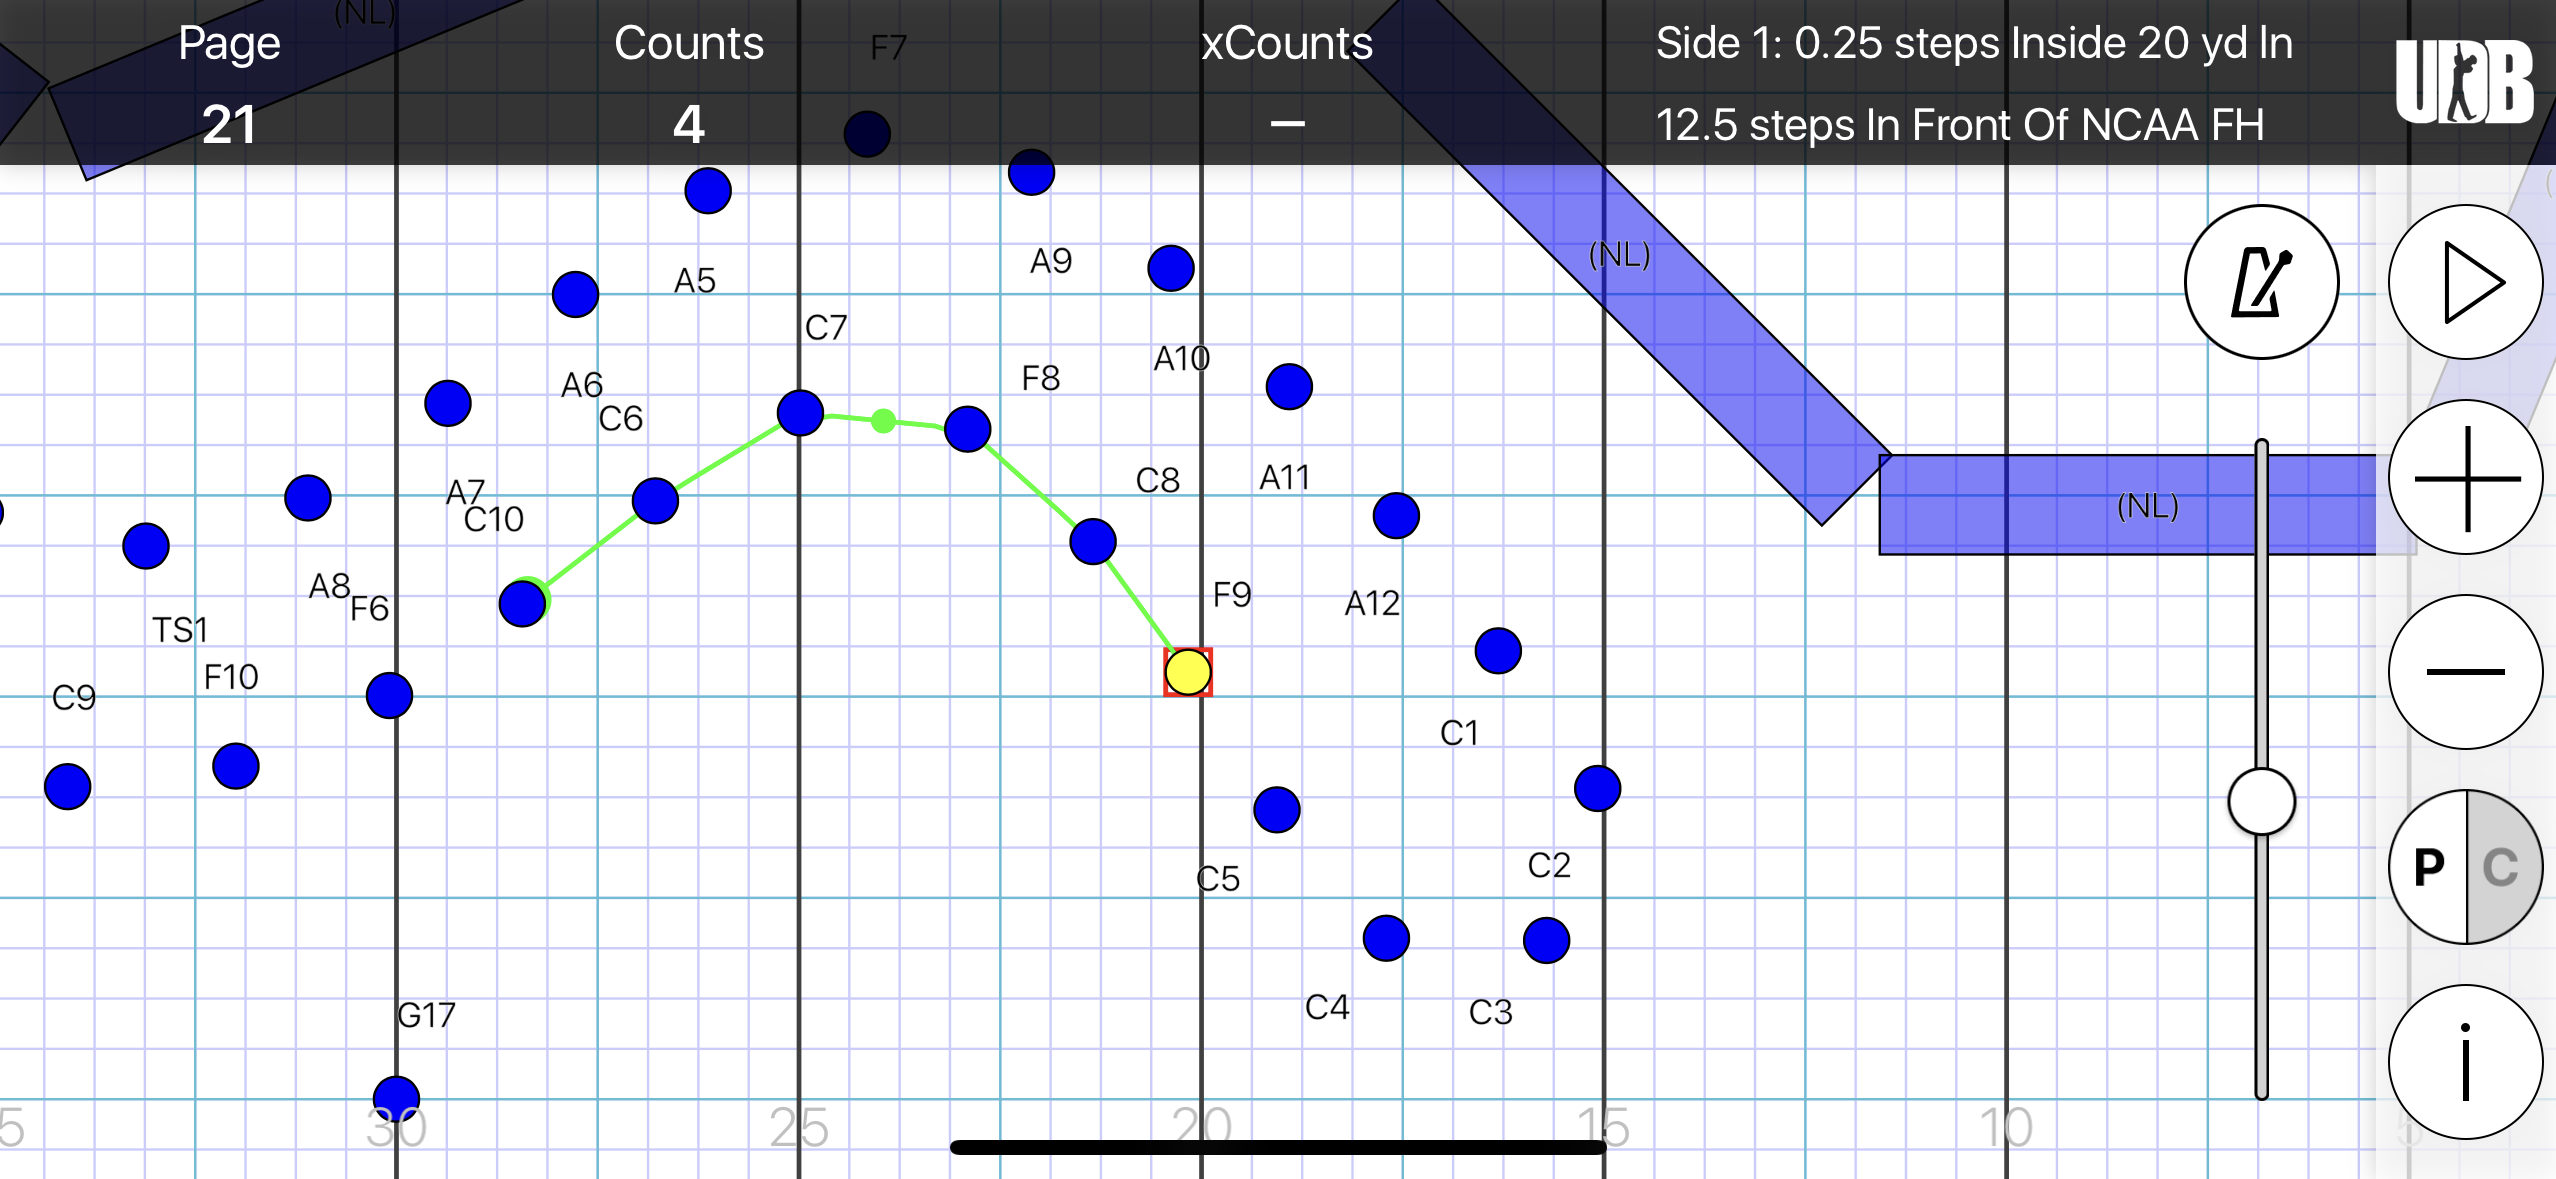2556x1179 pixels.
Task: Open the metronome tempo control
Action: click(2261, 282)
